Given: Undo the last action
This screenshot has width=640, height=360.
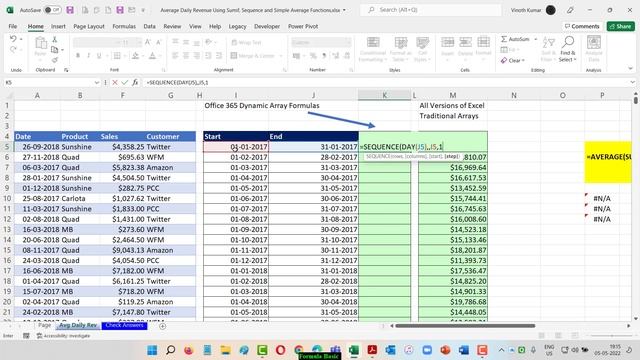Looking at the screenshot, I should pos(13,39).
